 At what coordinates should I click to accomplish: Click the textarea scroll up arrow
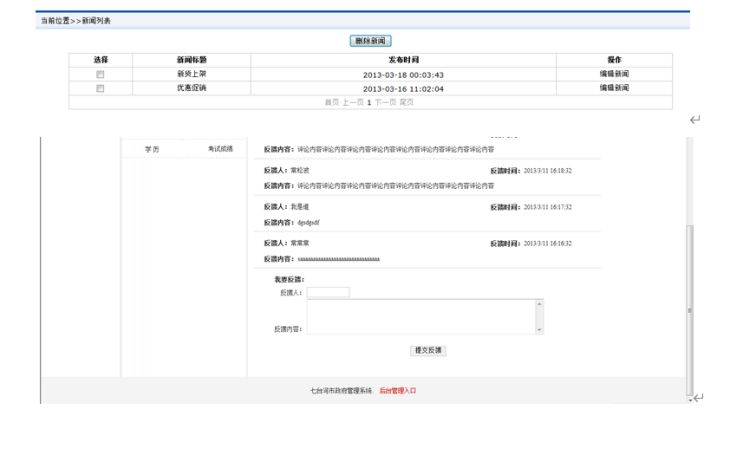(x=540, y=304)
